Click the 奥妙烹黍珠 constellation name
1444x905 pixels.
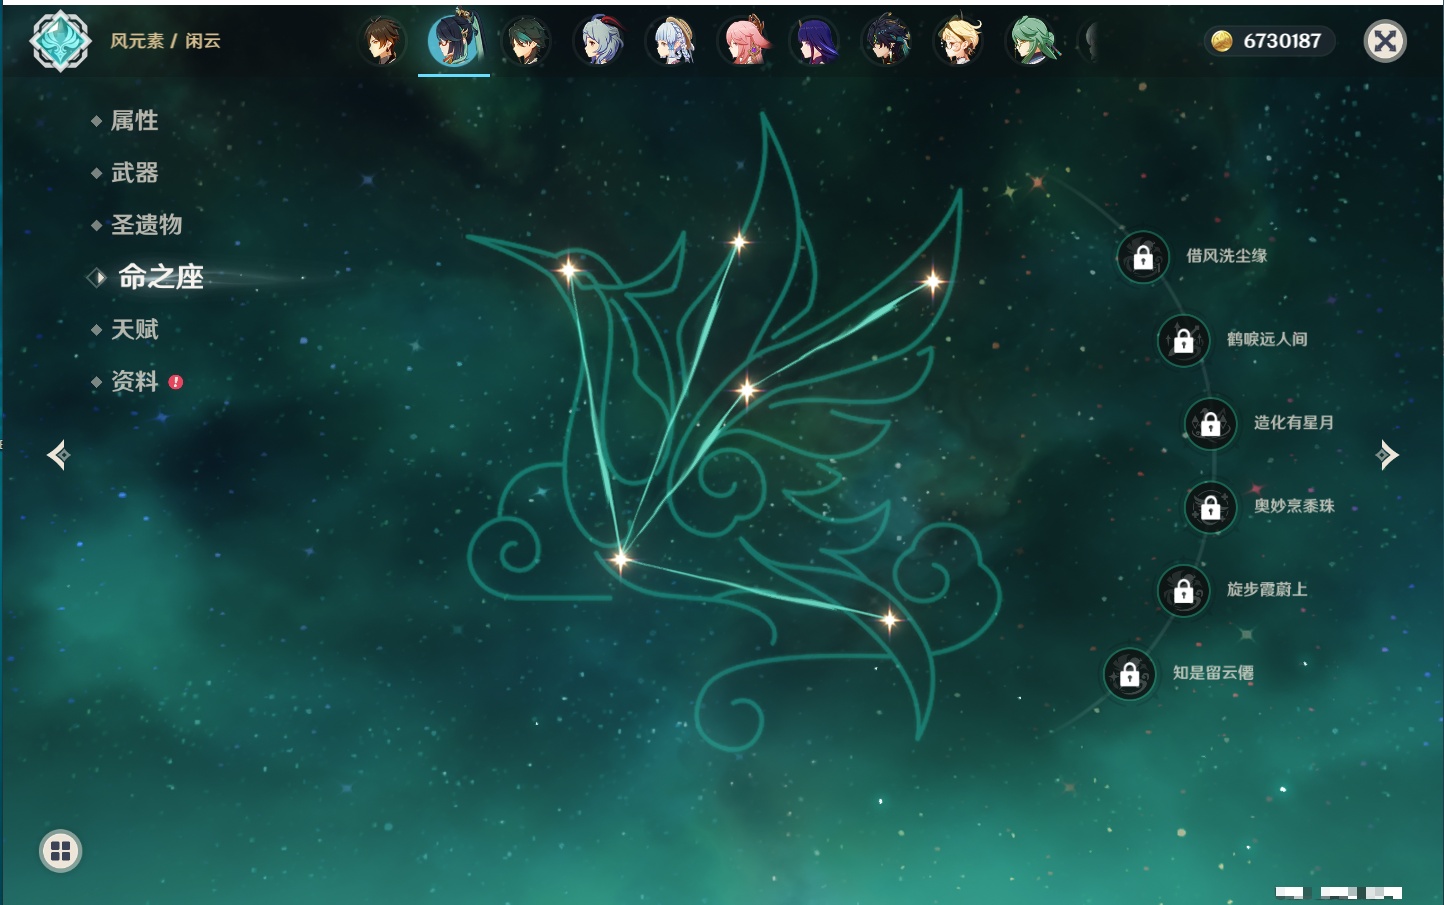click(x=1294, y=506)
